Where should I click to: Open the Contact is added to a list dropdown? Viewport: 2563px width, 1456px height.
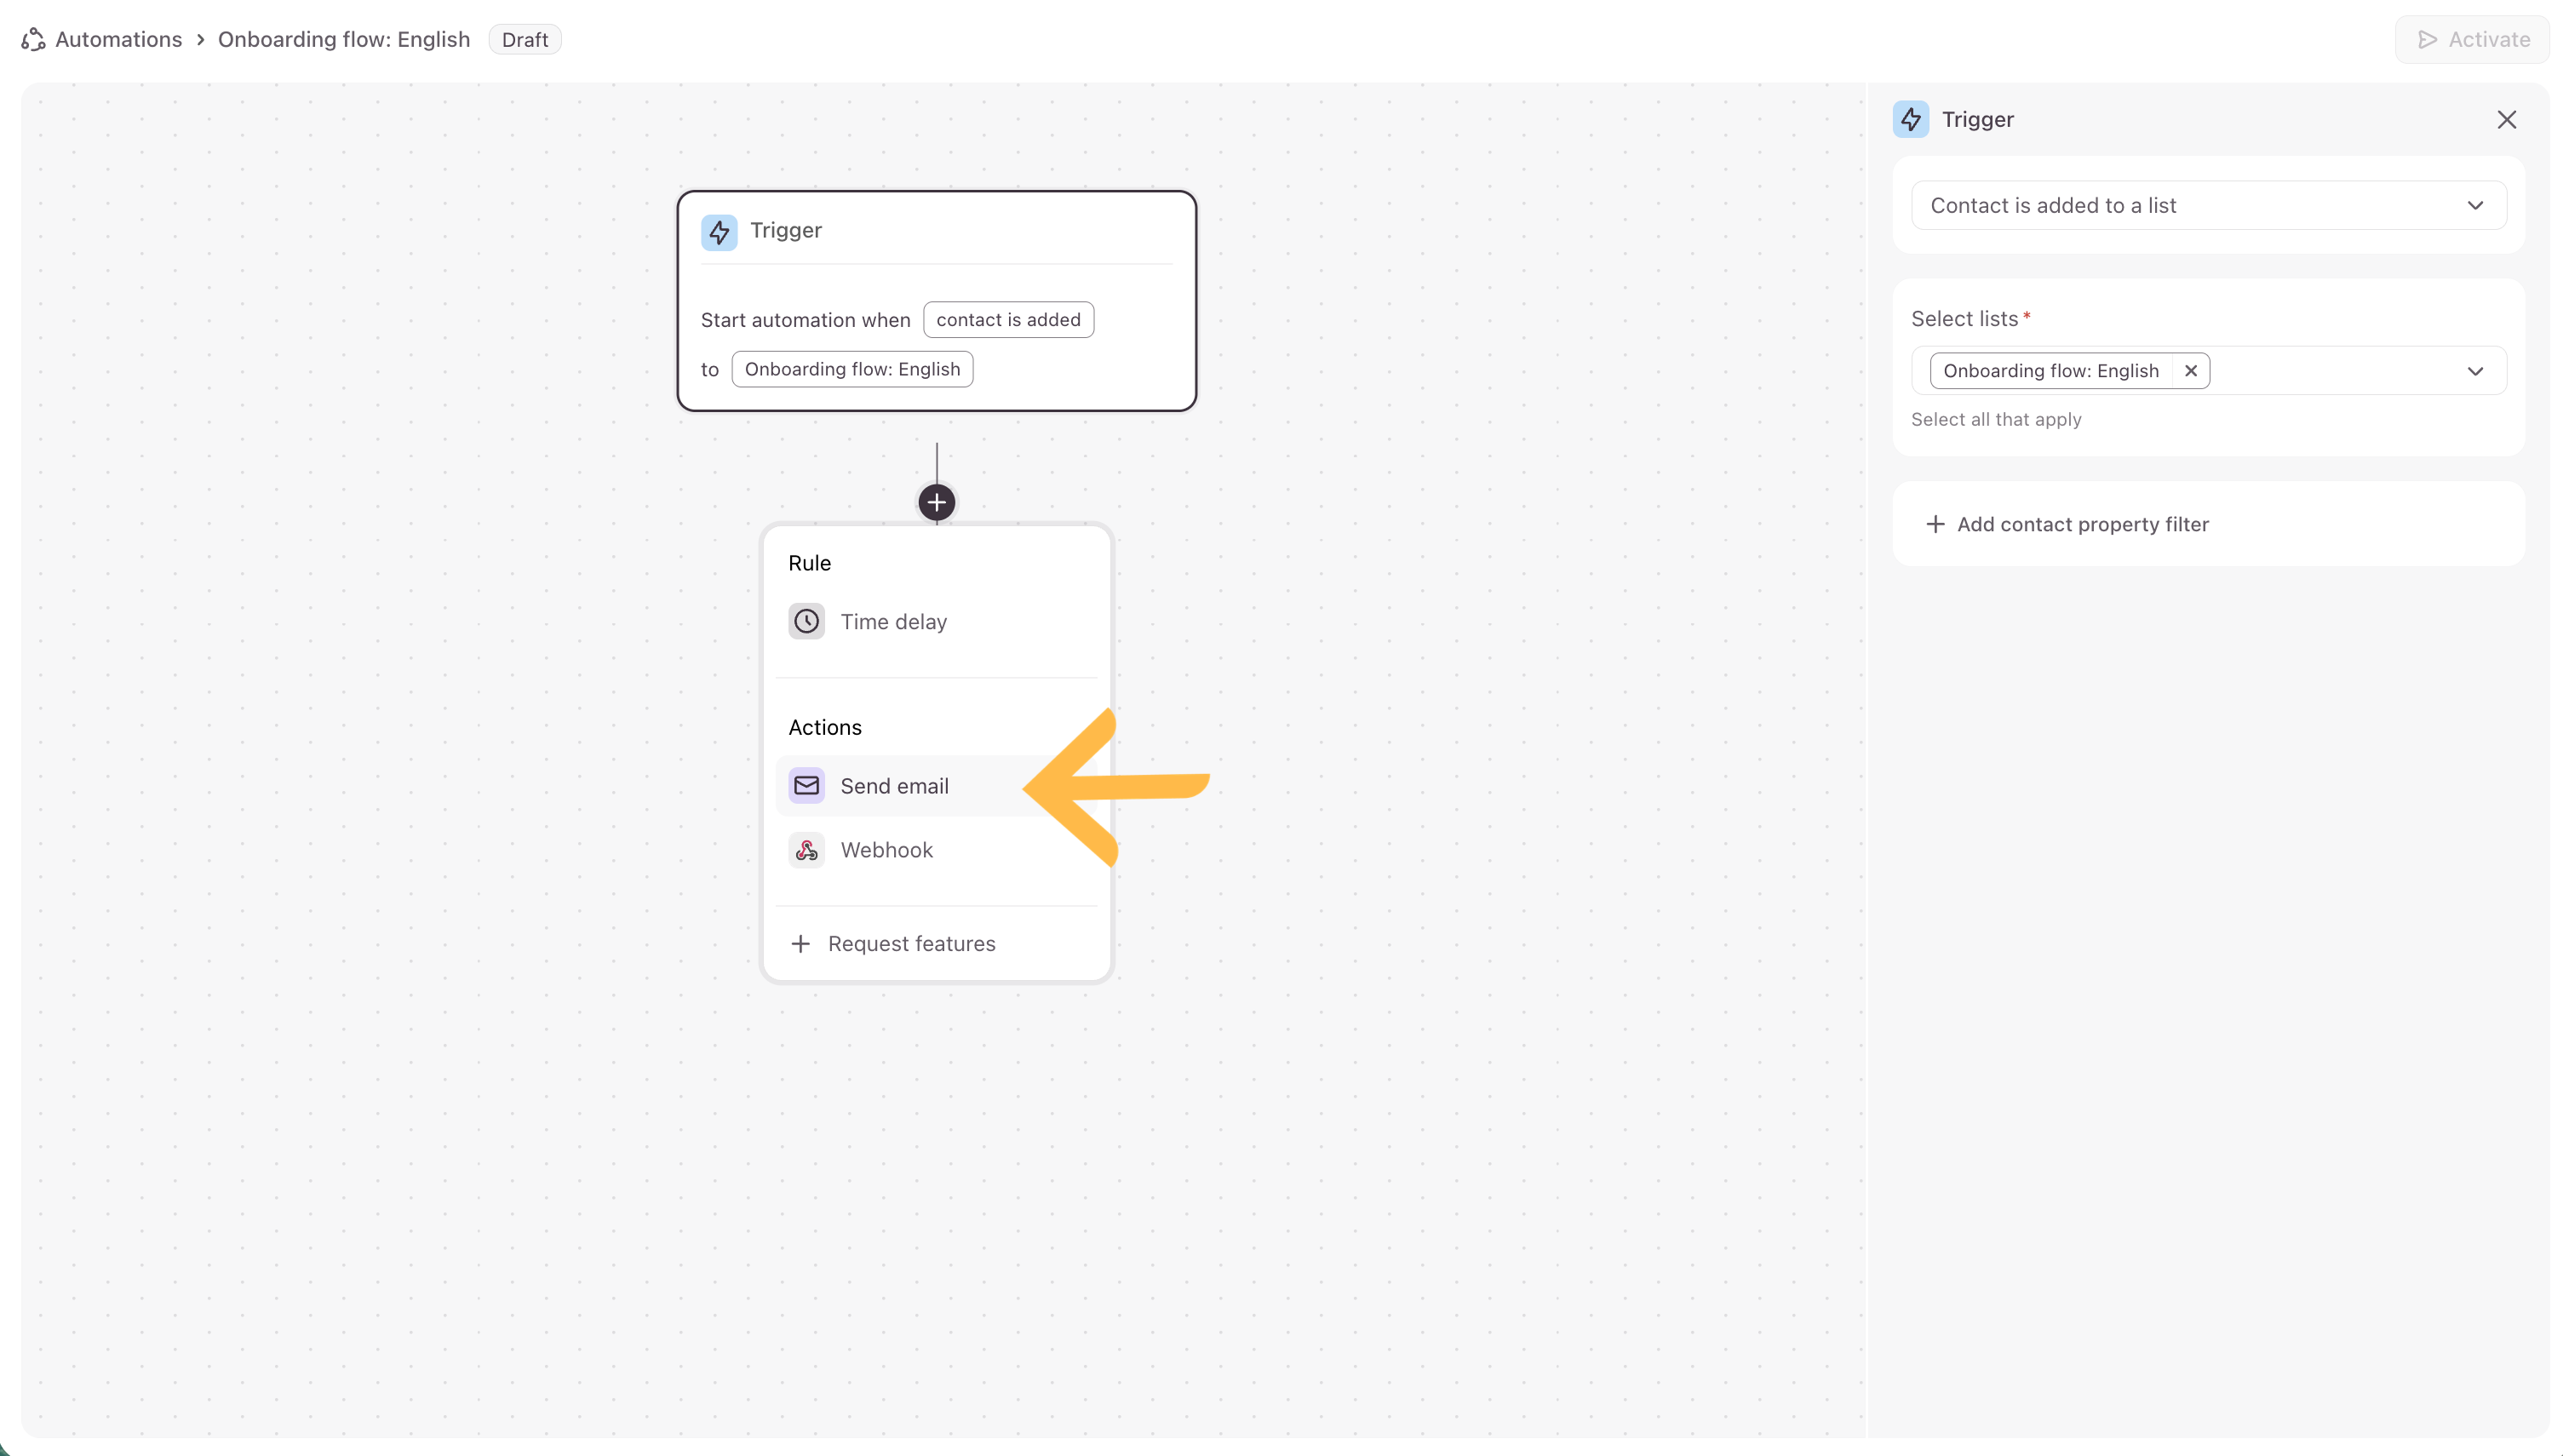click(2207, 205)
